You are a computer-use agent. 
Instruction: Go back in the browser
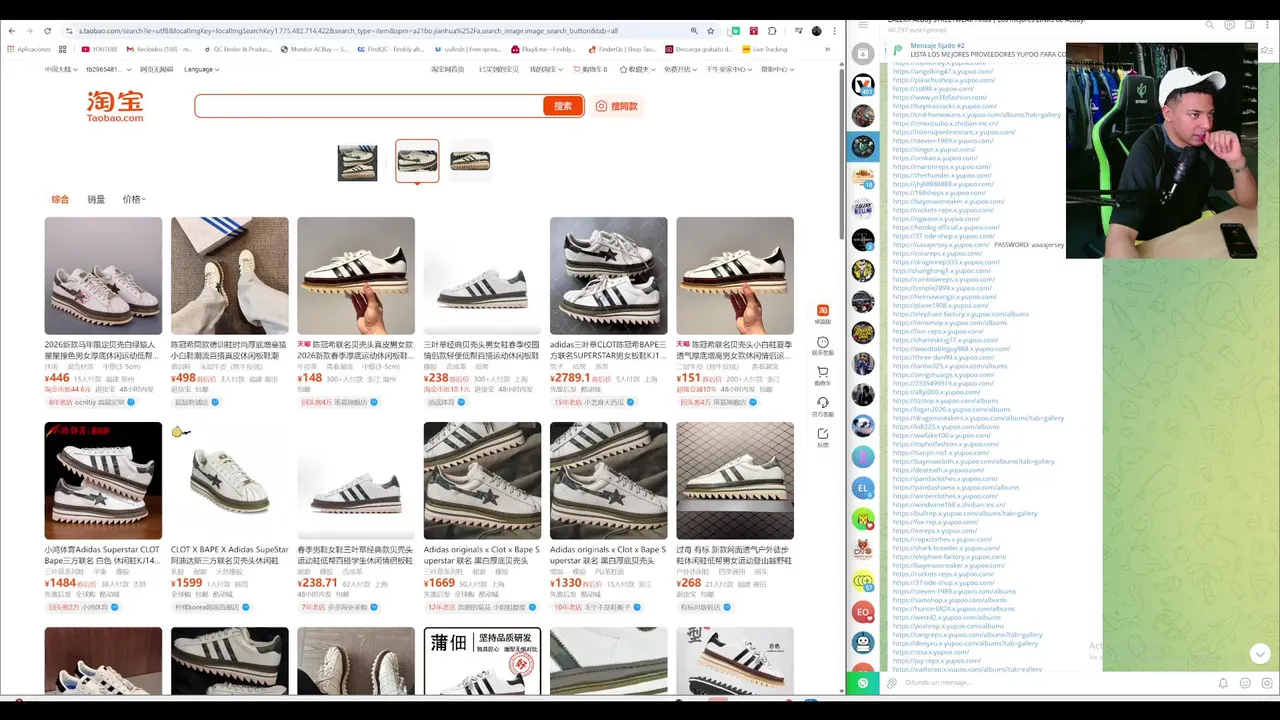pyautogui.click(x=12, y=31)
